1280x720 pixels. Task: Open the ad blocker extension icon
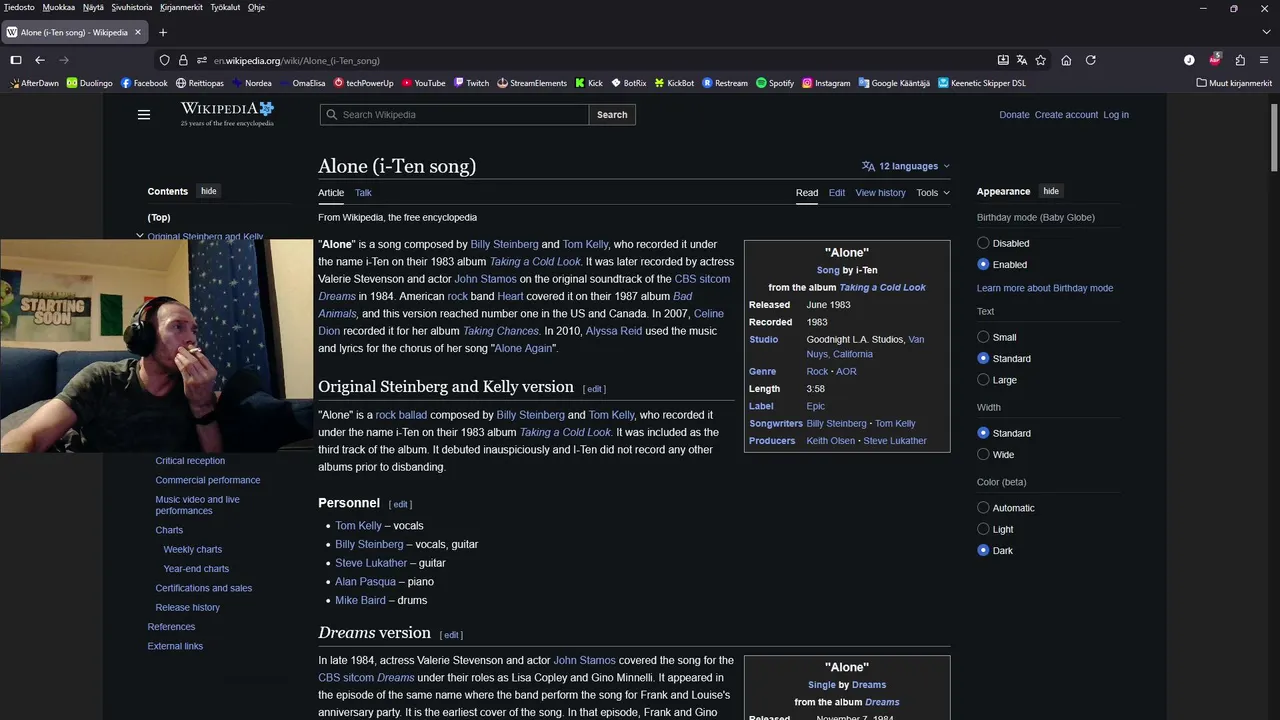point(1215,59)
